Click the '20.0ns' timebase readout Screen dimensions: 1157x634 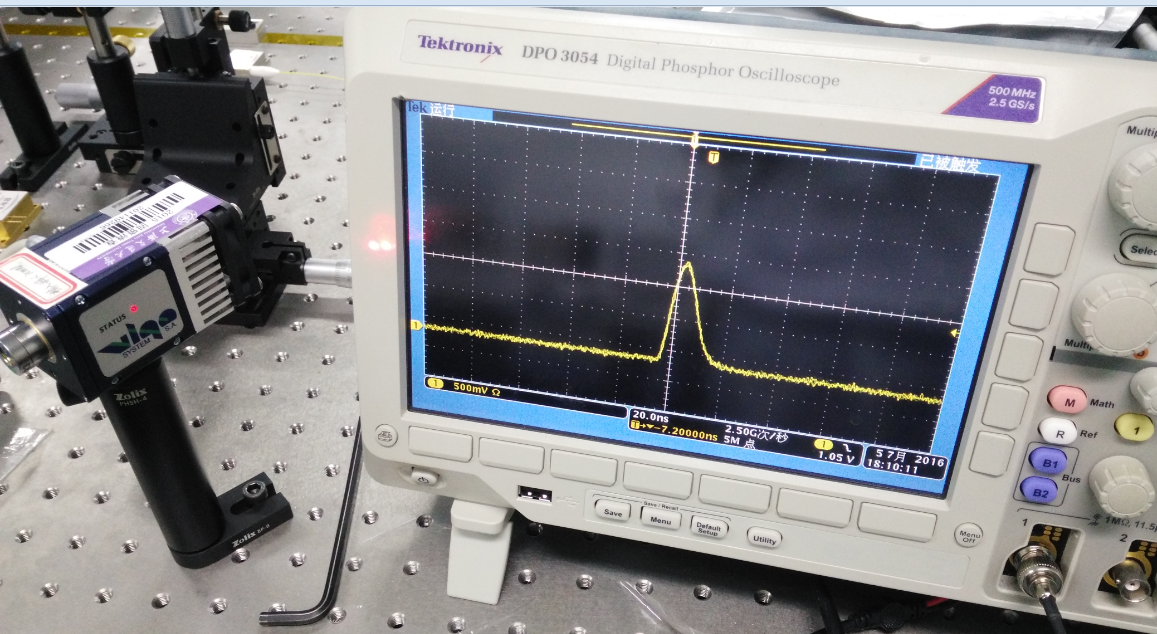650,416
